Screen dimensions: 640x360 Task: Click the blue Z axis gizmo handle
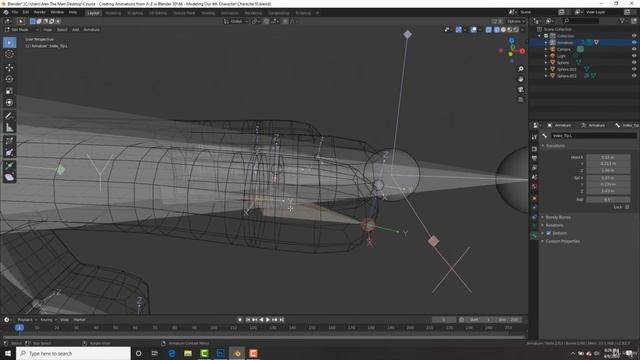511,40
